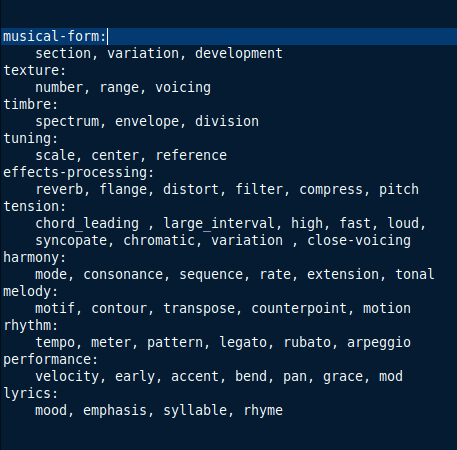Place cursor on texture heading line

tap(35, 70)
